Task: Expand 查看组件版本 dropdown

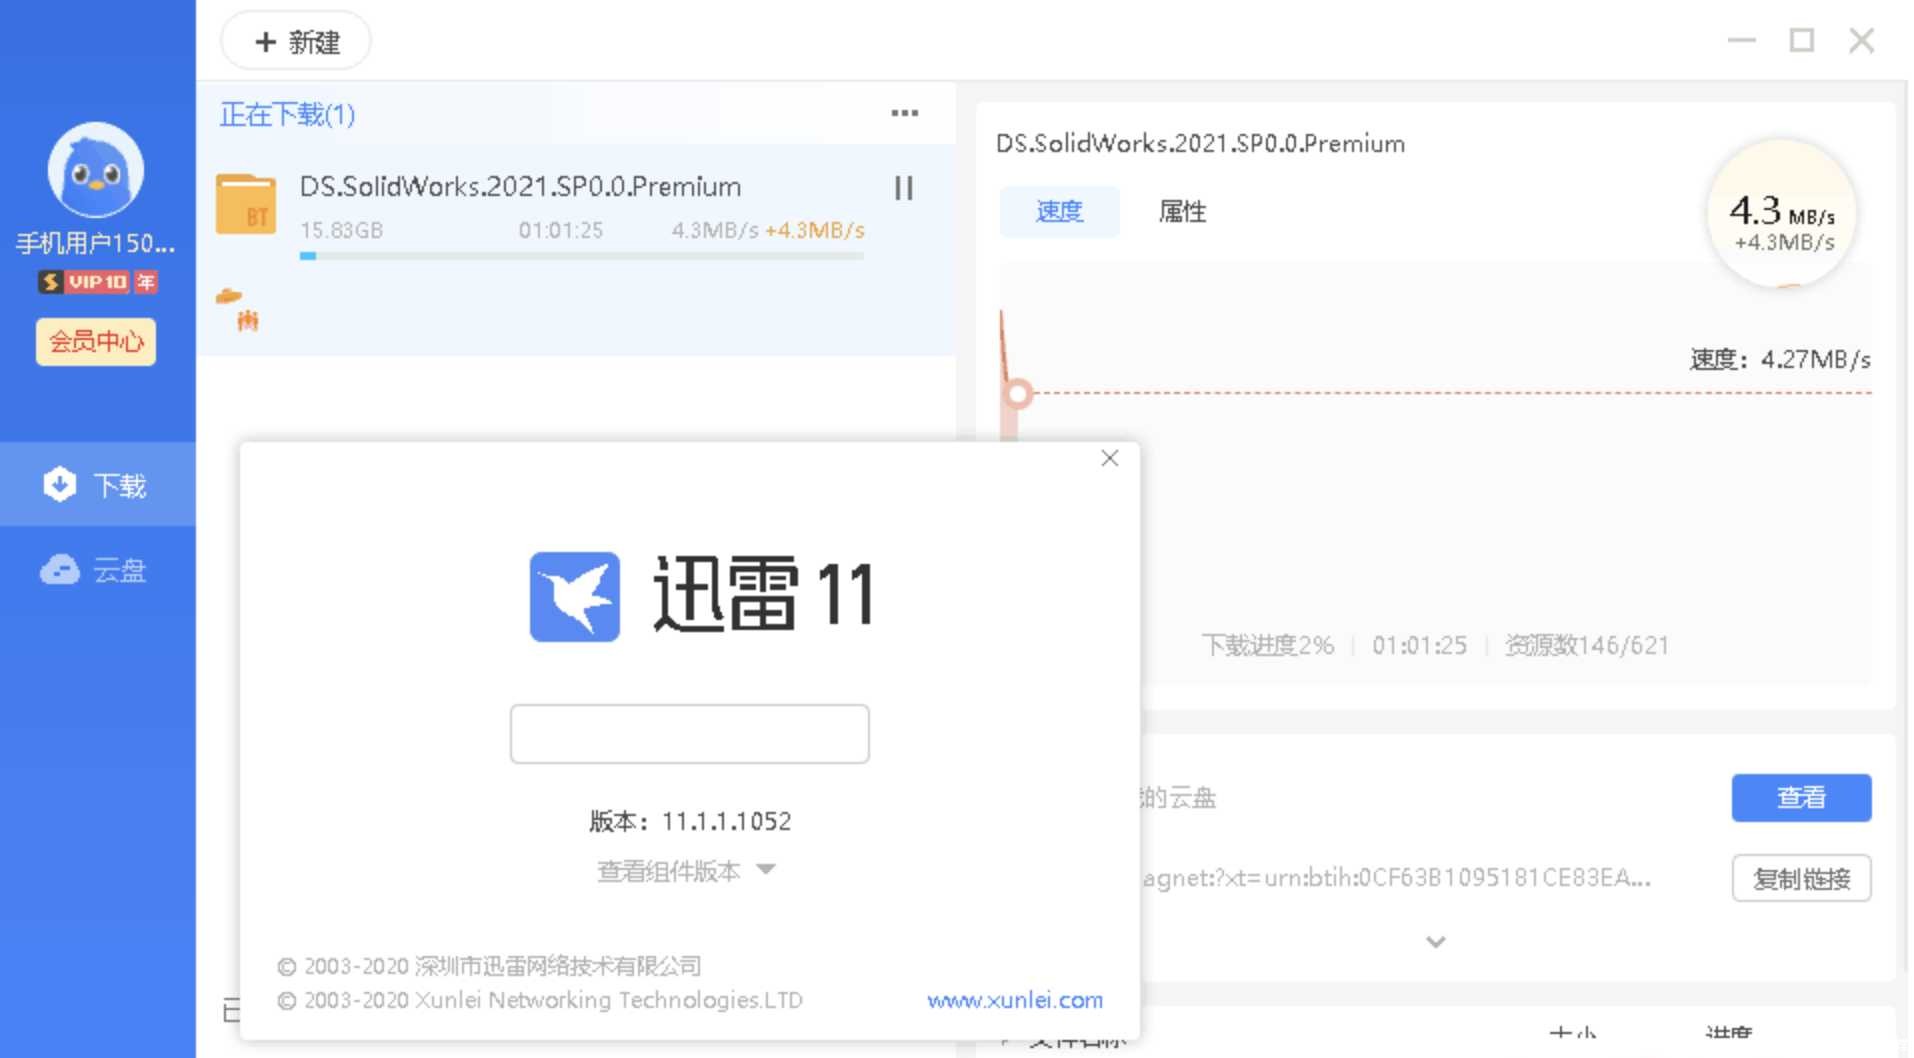Action: [x=686, y=871]
